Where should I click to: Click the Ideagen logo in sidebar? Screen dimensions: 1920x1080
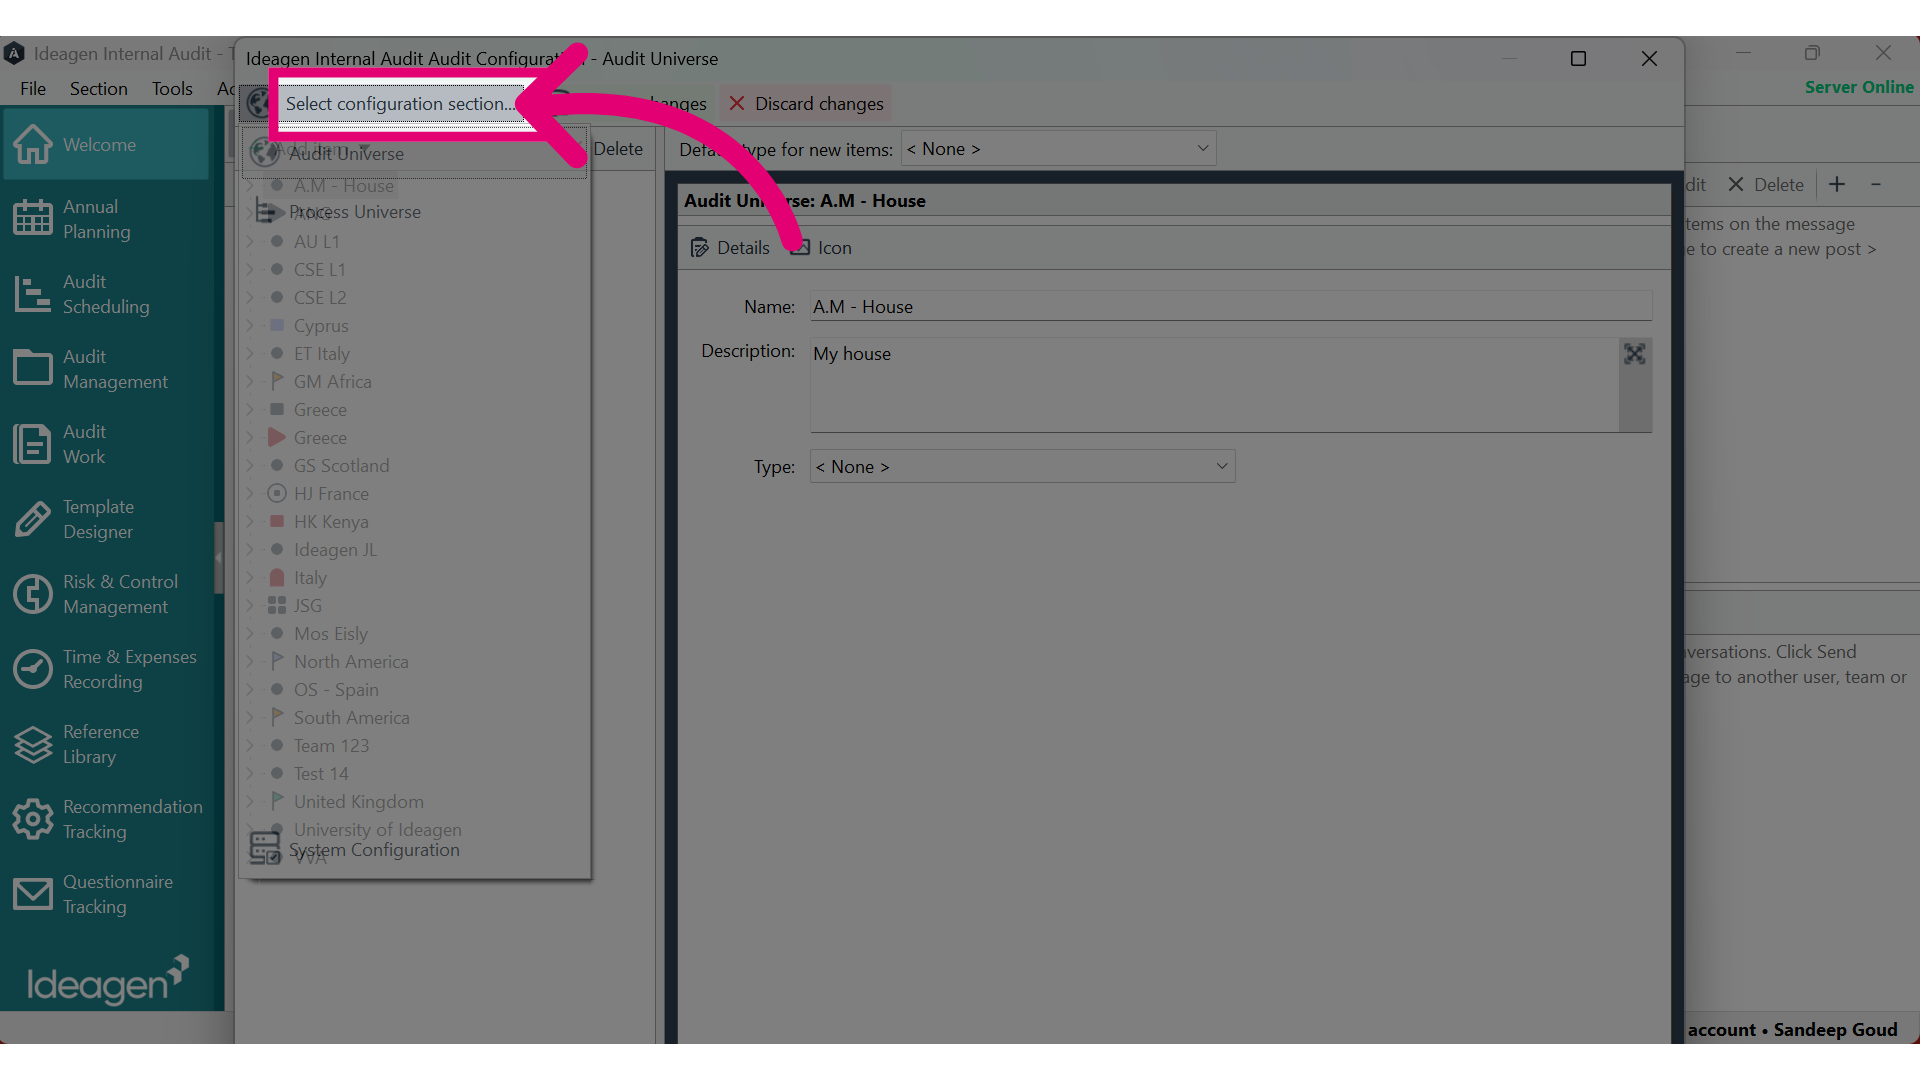108,981
